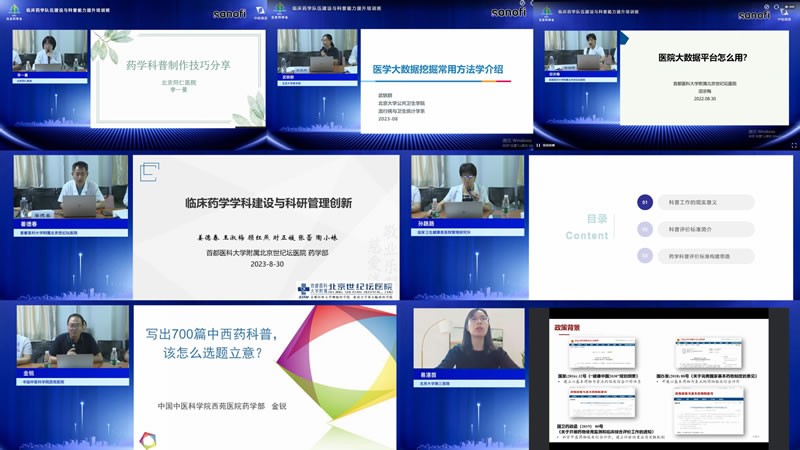Click the square bracket icon on 临床药学学科建设 slide
Screen dimensions: 800x450
click(149, 172)
